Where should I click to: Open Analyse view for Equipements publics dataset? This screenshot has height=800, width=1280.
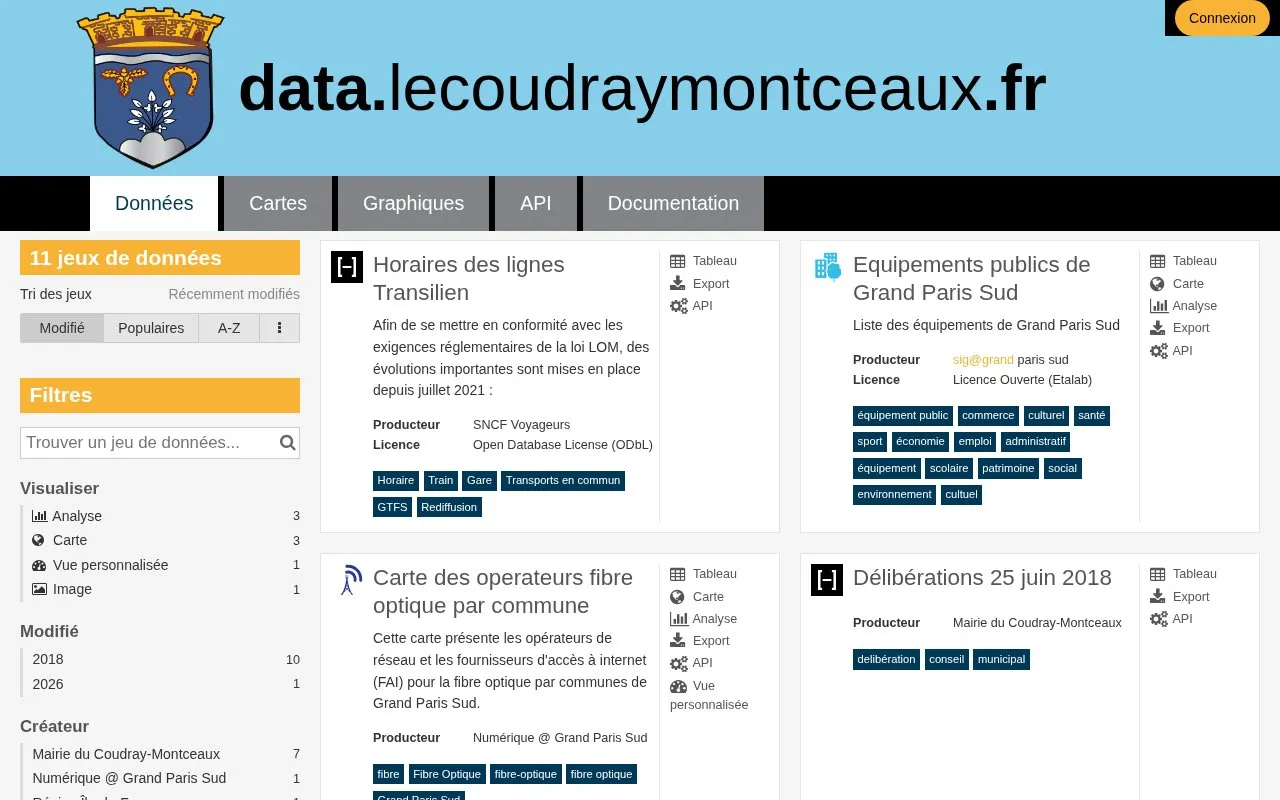[1184, 306]
